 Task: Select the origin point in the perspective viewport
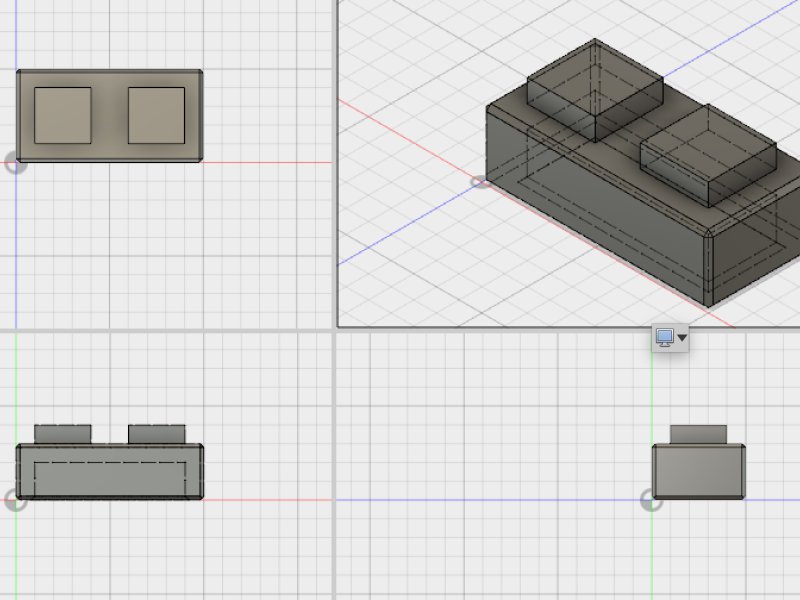point(480,182)
